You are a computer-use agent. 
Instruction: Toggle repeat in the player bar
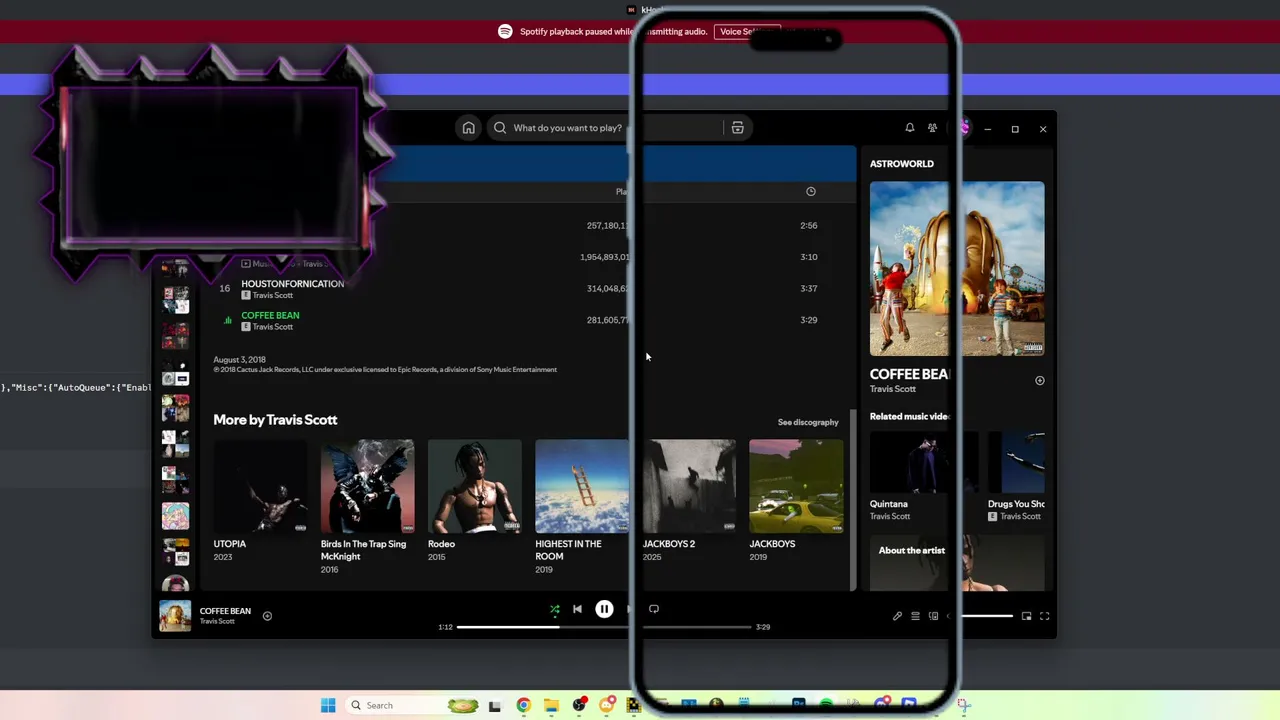pos(654,609)
